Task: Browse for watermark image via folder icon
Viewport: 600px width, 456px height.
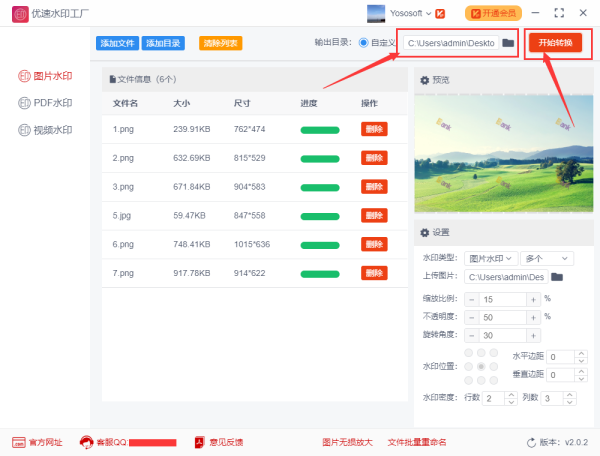Action: (557, 277)
